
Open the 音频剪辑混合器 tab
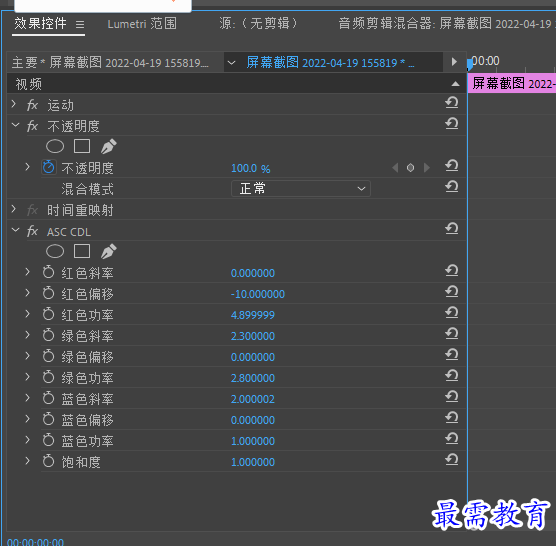pos(447,24)
